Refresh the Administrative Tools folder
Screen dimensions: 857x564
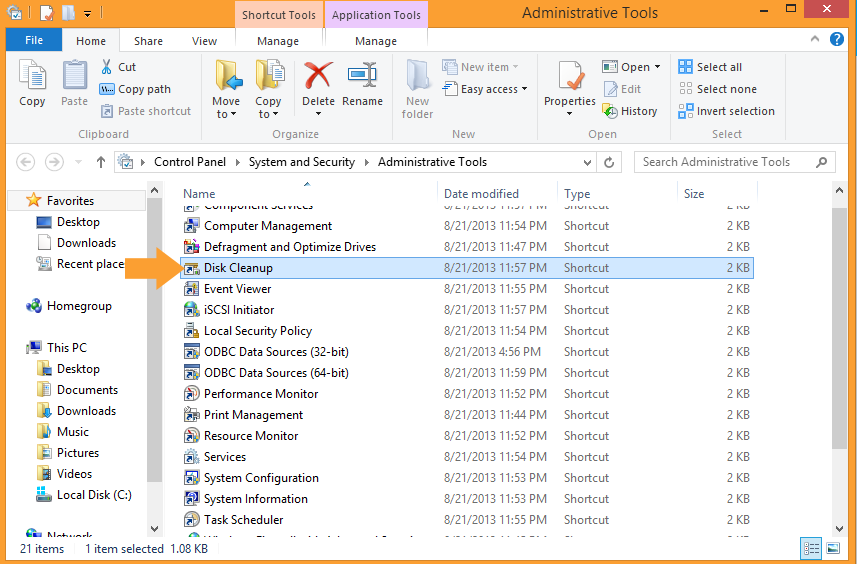pyautogui.click(x=609, y=162)
